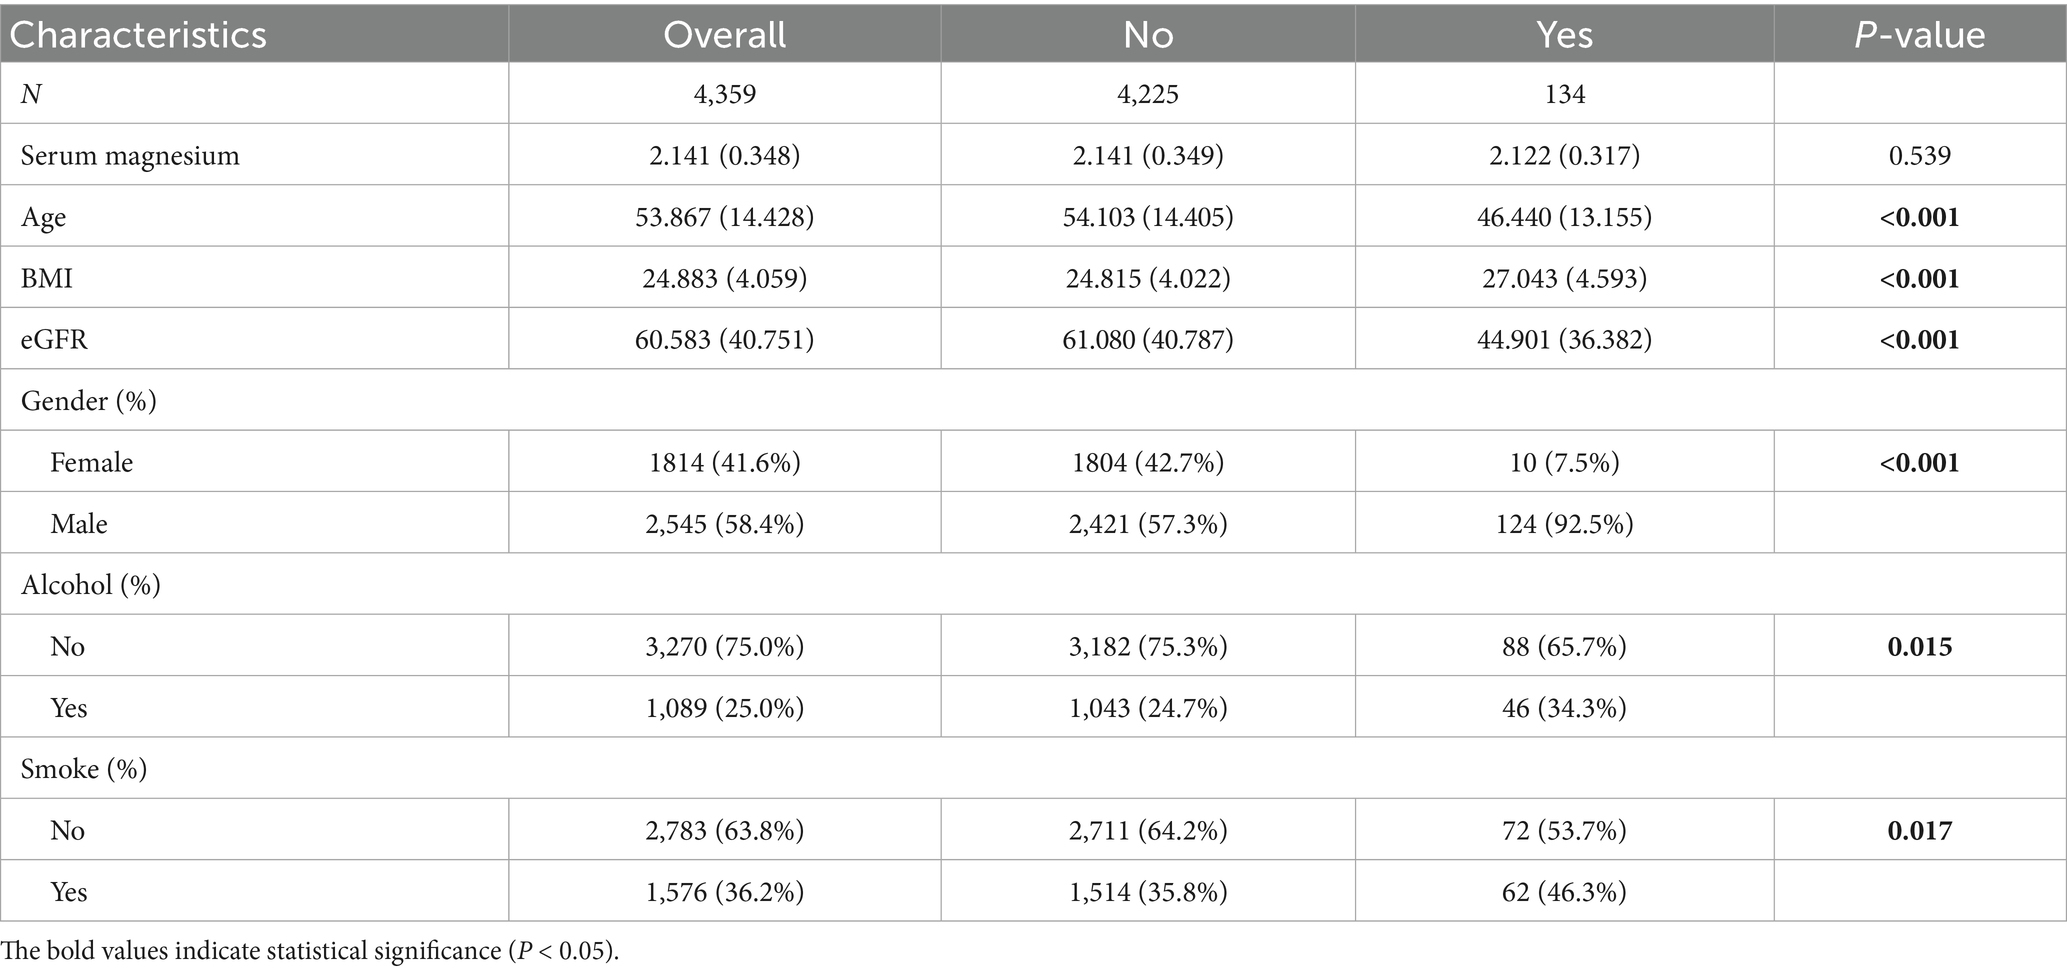Screen dimensions: 2067x973
Task: Select the 0.015 P-value cell
Action: [1919, 647]
